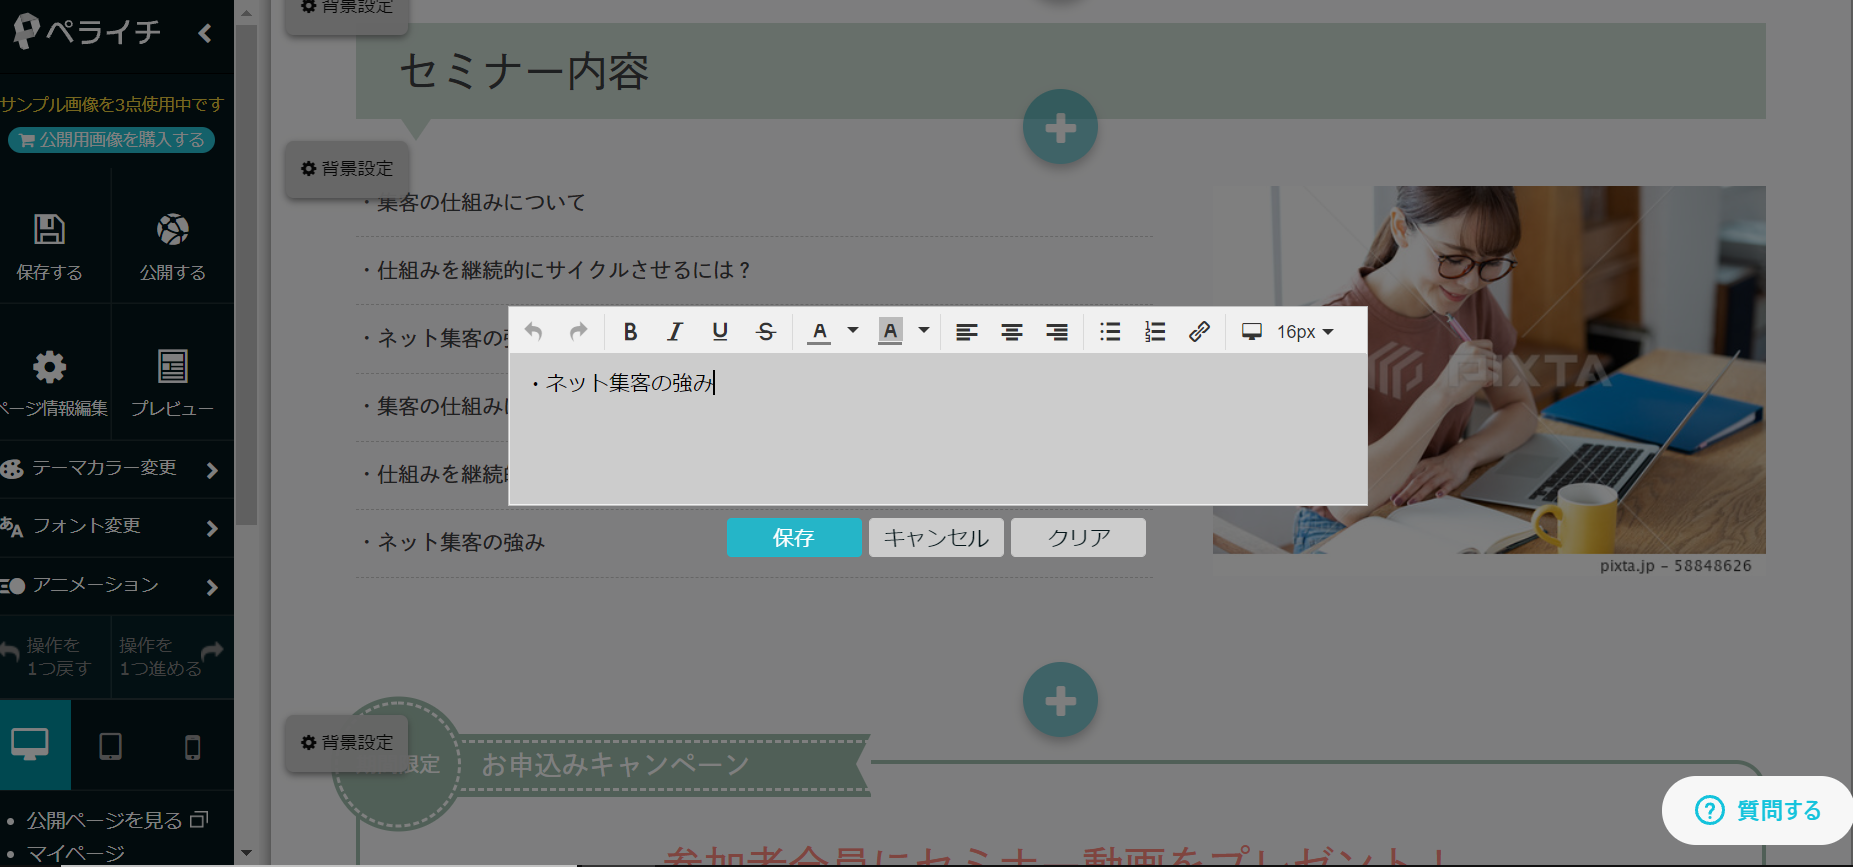Click the セミナー内容 heading
Screen dimensions: 1853x867
pos(524,72)
